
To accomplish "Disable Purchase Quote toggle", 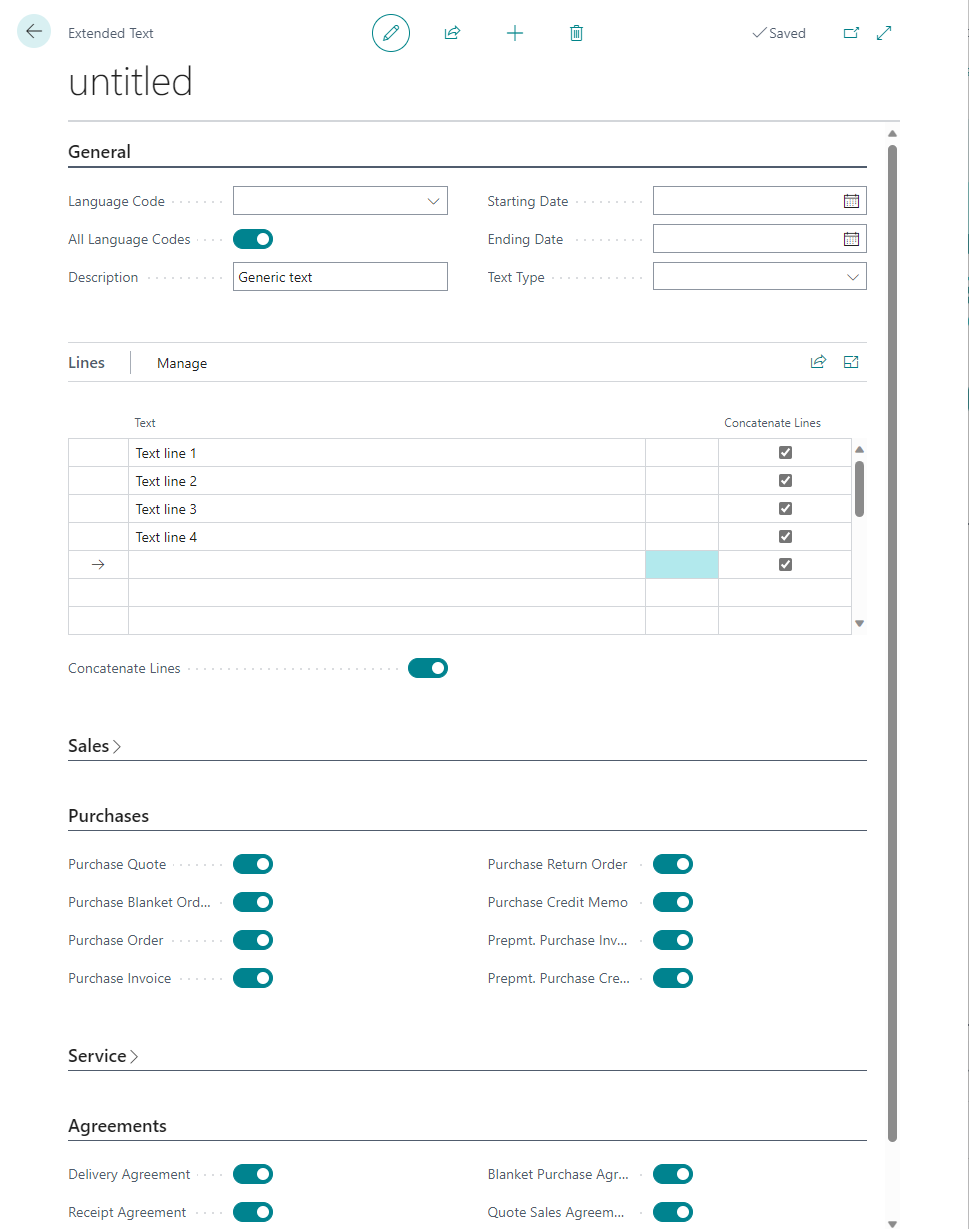I will [x=253, y=864].
